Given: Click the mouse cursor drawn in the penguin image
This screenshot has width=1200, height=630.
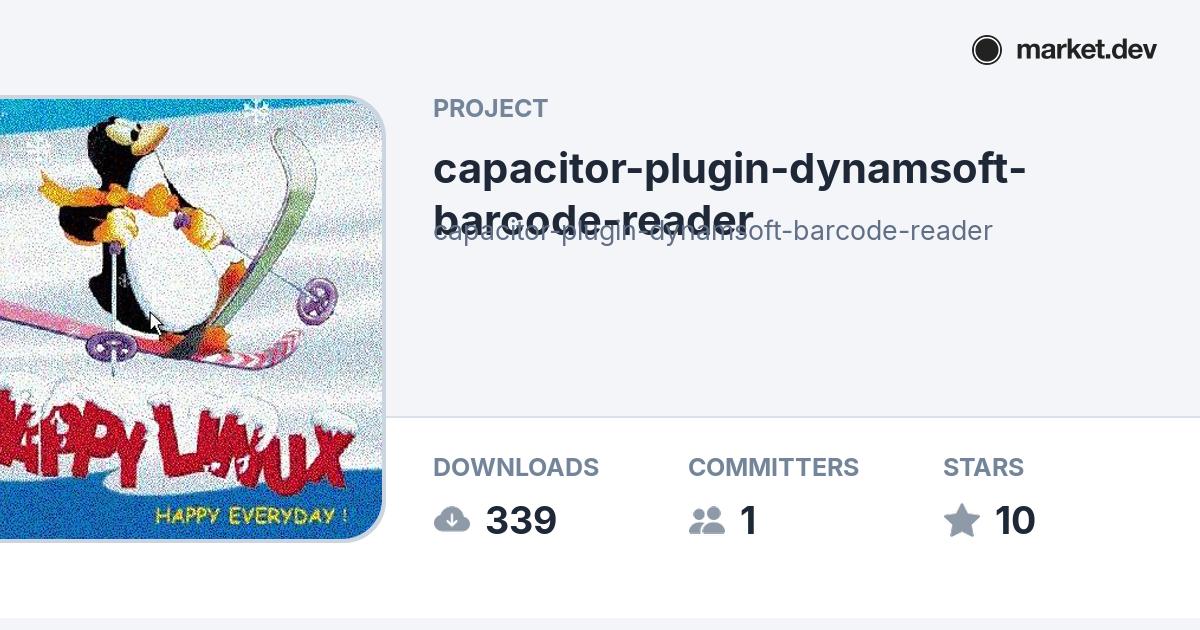Looking at the screenshot, I should coord(155,323).
